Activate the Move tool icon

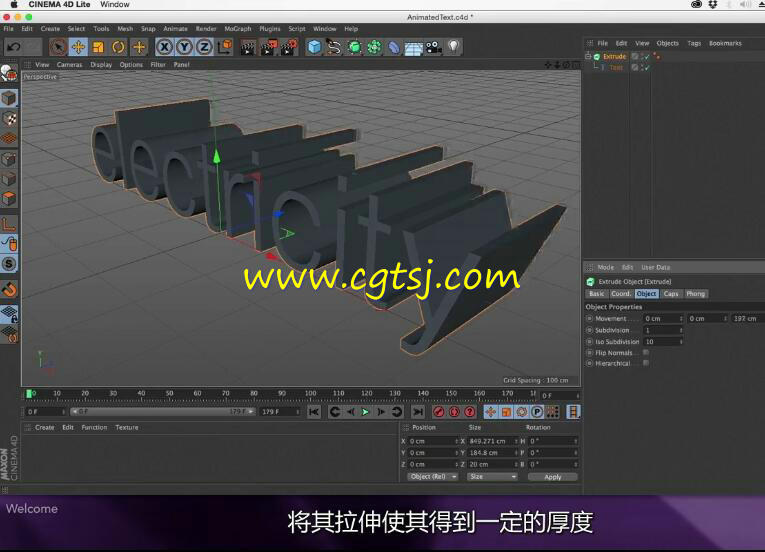point(78,47)
